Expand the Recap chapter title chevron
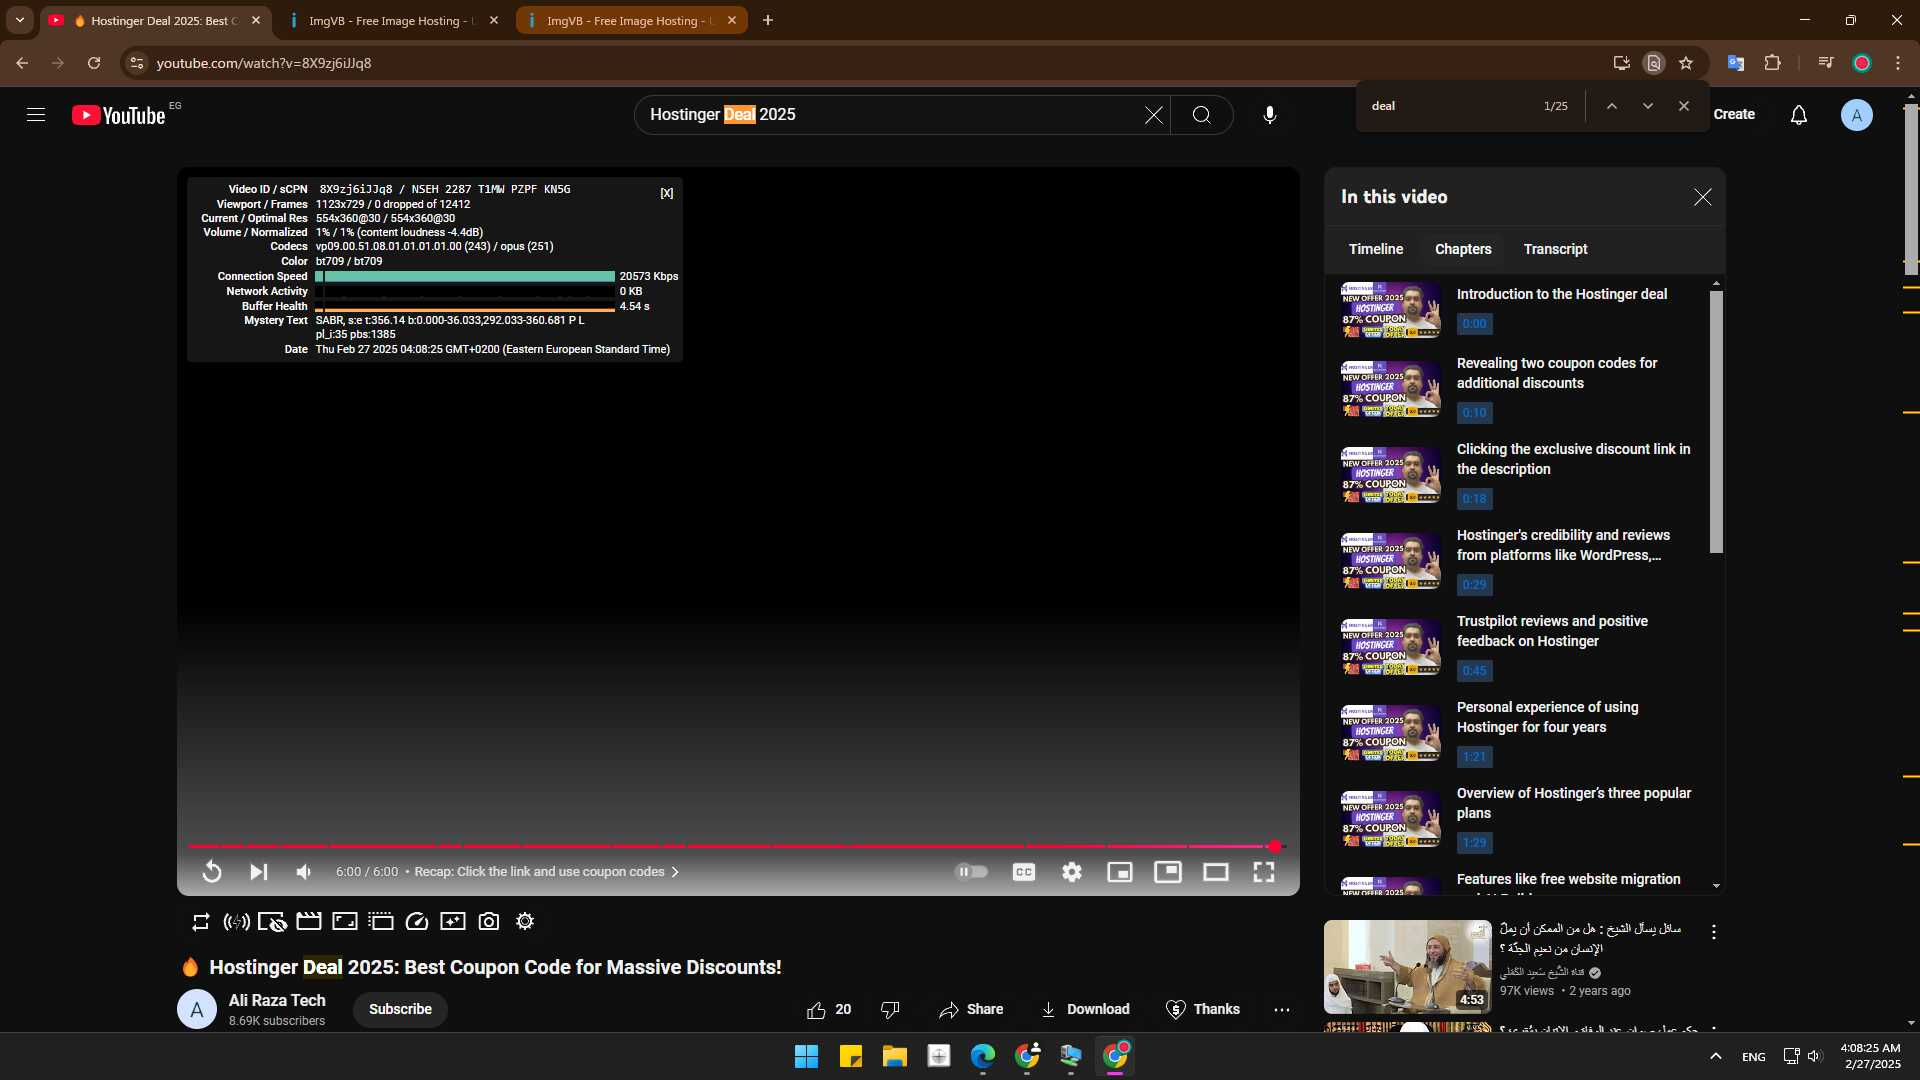 click(x=675, y=872)
